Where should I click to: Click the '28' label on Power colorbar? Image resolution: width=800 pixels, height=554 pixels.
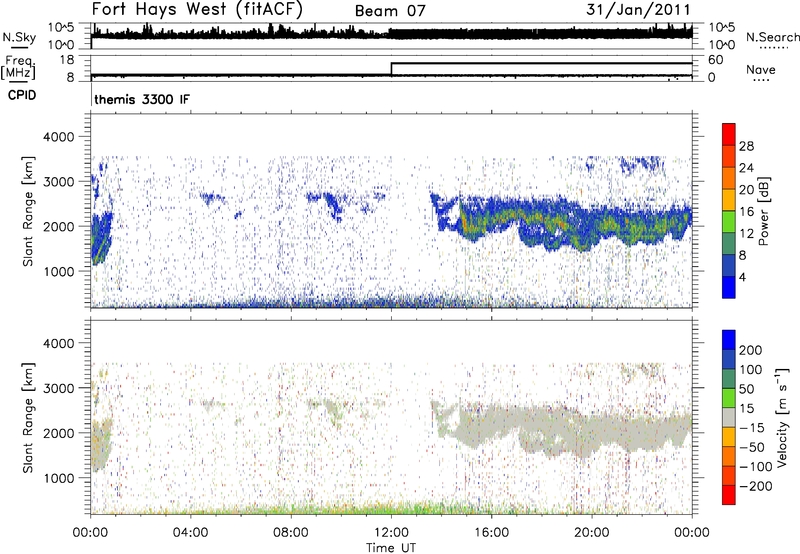tap(746, 146)
